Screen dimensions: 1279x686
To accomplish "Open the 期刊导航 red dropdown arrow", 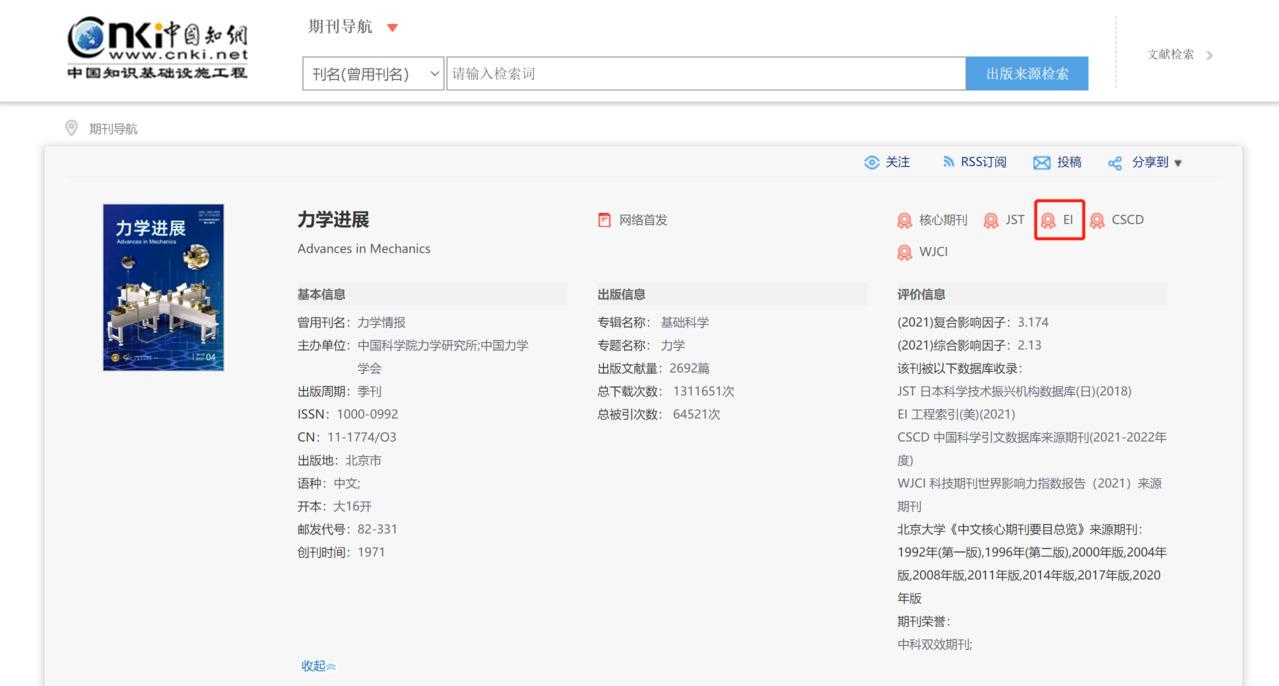I will [392, 28].
